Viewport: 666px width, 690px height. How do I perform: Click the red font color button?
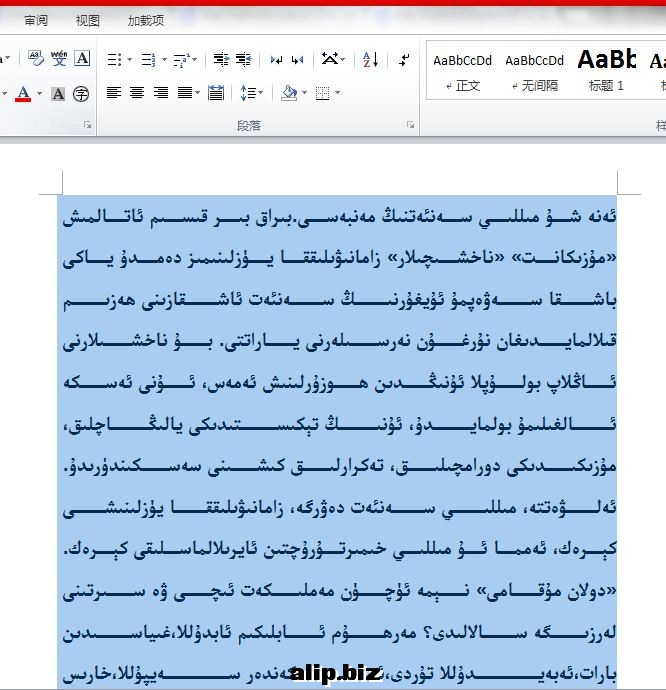pyautogui.click(x=23, y=94)
